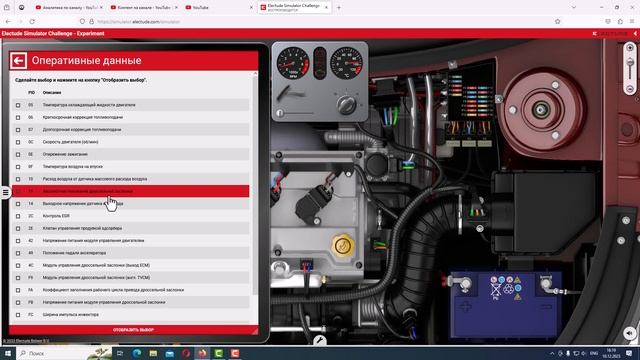The image size is (640, 360).
Task: Click the coolant temperature gauge
Action: click(346, 63)
